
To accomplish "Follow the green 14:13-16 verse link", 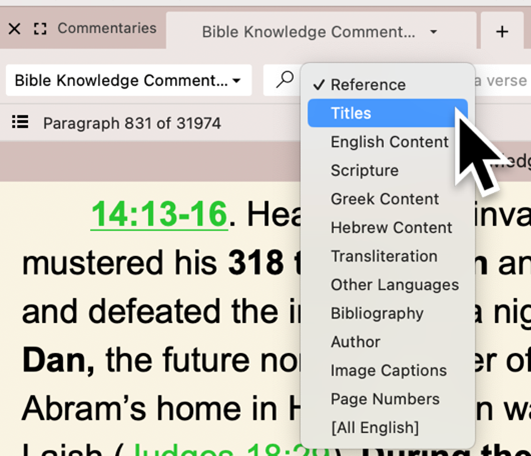I will (159, 214).
